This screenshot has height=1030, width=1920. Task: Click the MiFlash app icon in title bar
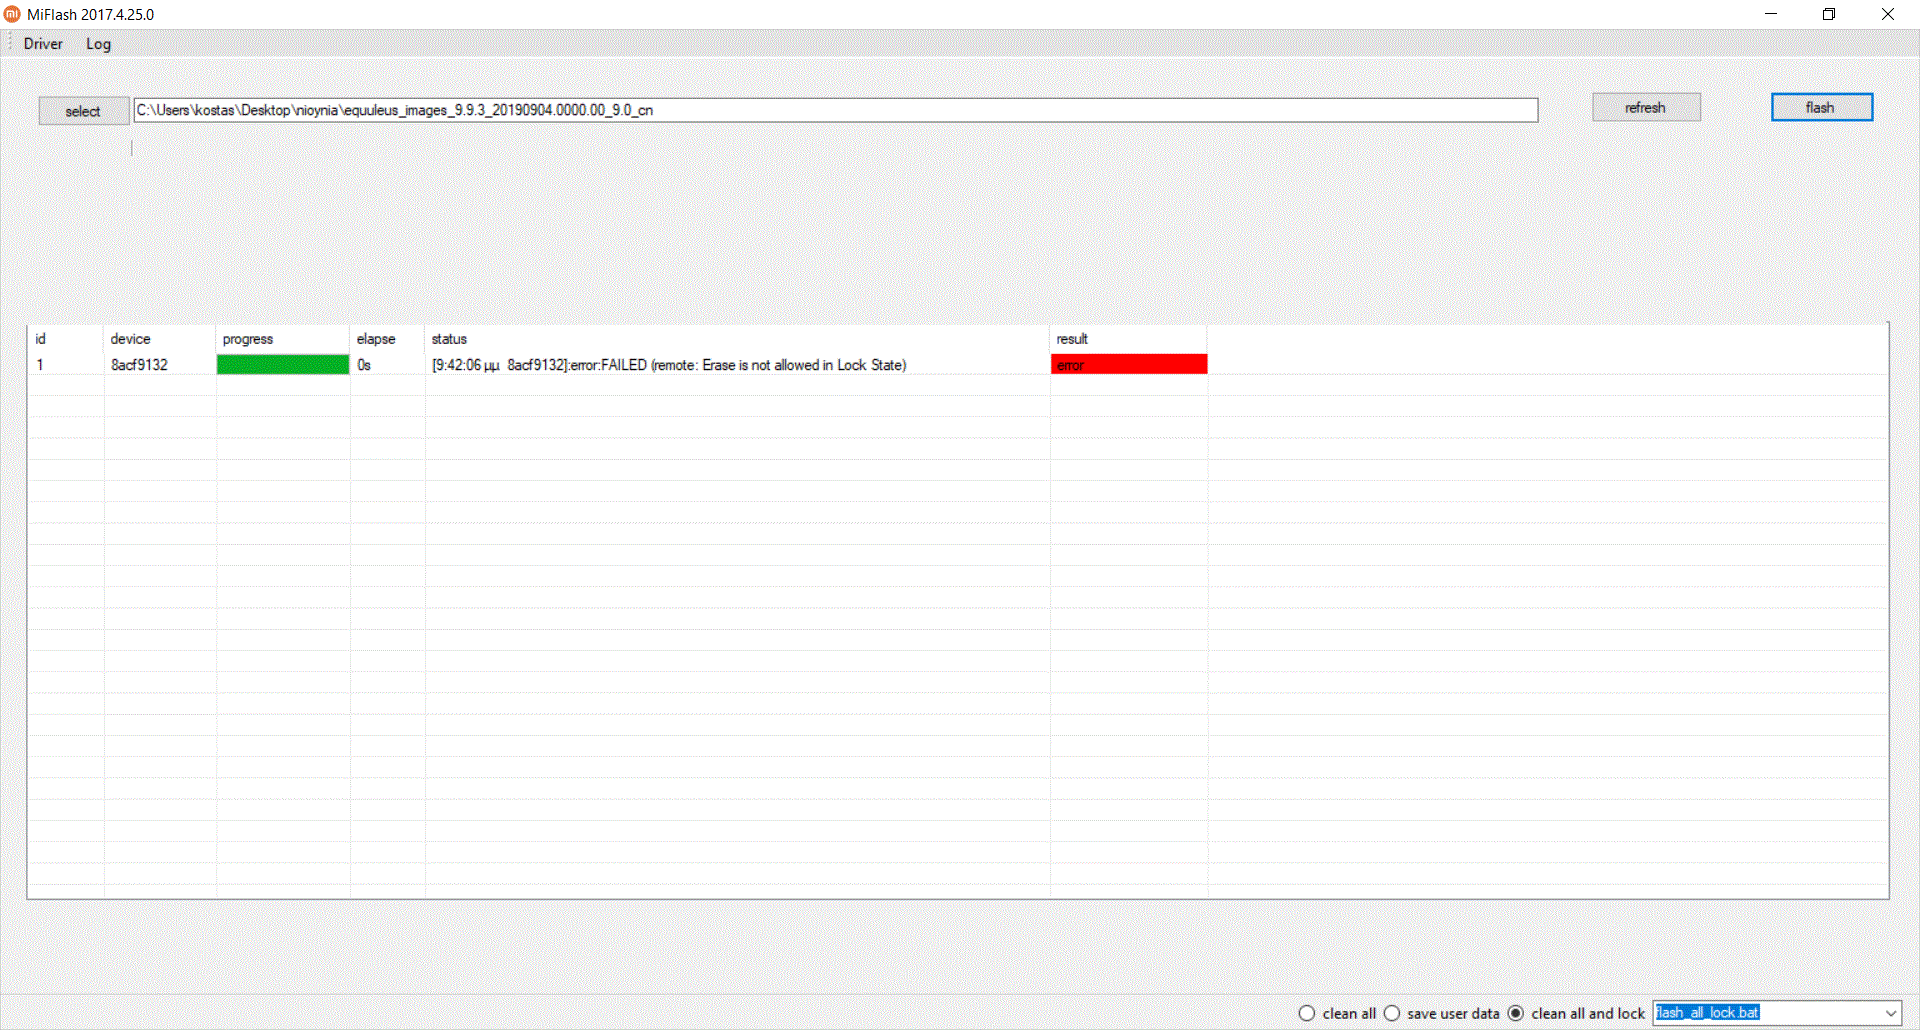tap(12, 14)
